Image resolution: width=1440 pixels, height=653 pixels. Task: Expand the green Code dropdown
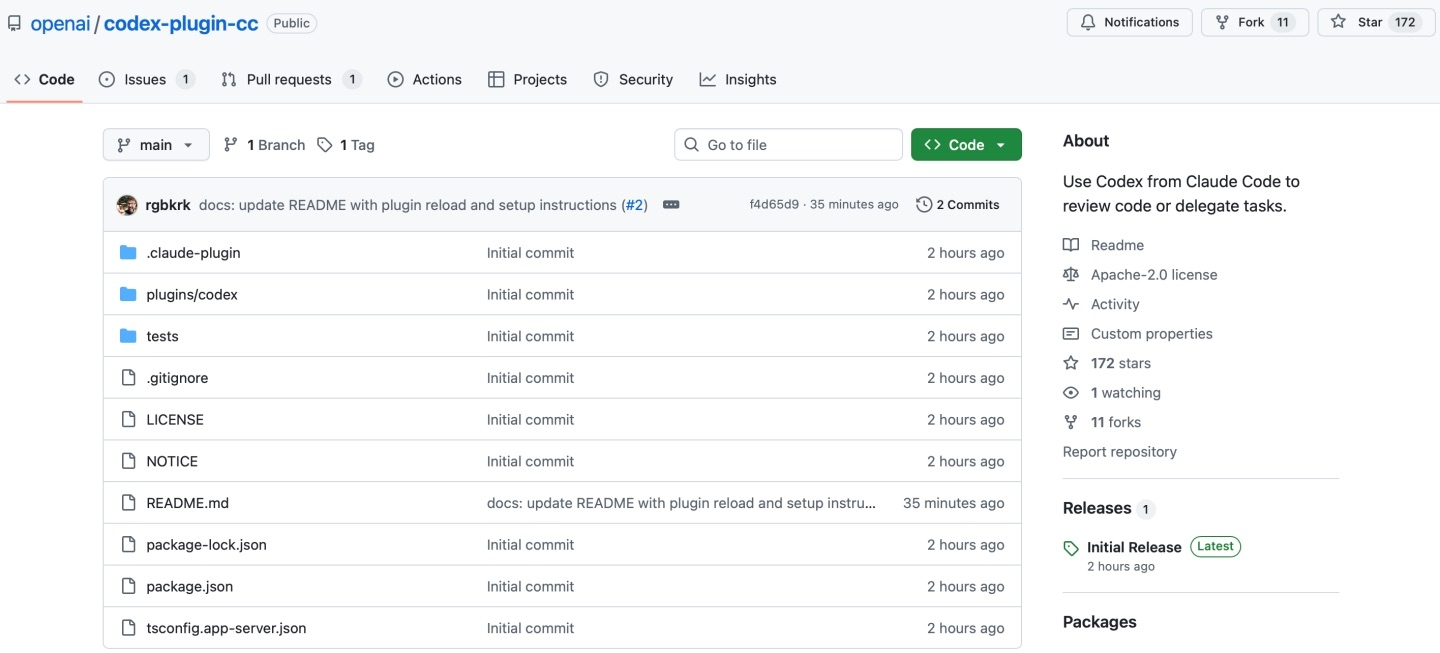(966, 145)
